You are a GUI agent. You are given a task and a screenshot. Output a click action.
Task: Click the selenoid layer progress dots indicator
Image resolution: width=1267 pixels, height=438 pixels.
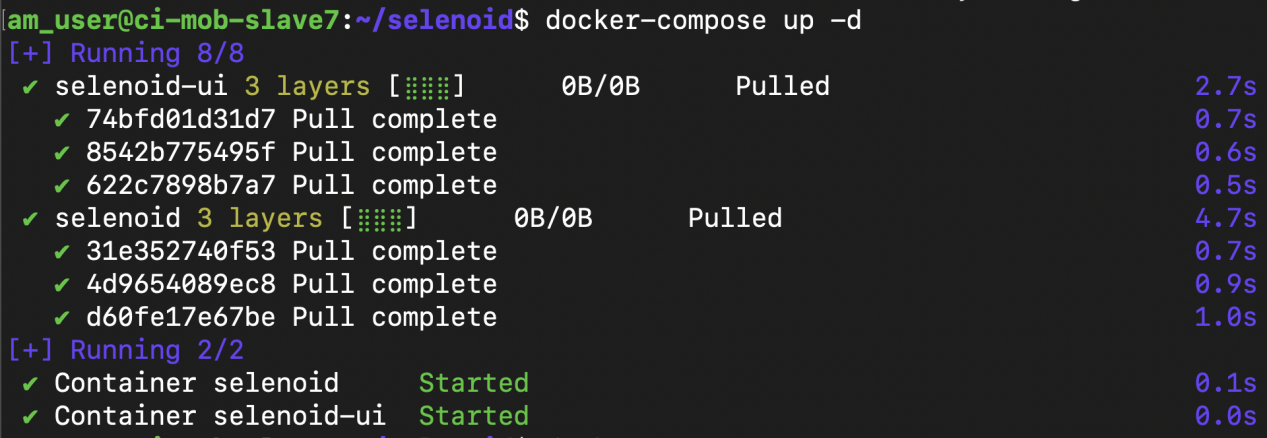(379, 220)
